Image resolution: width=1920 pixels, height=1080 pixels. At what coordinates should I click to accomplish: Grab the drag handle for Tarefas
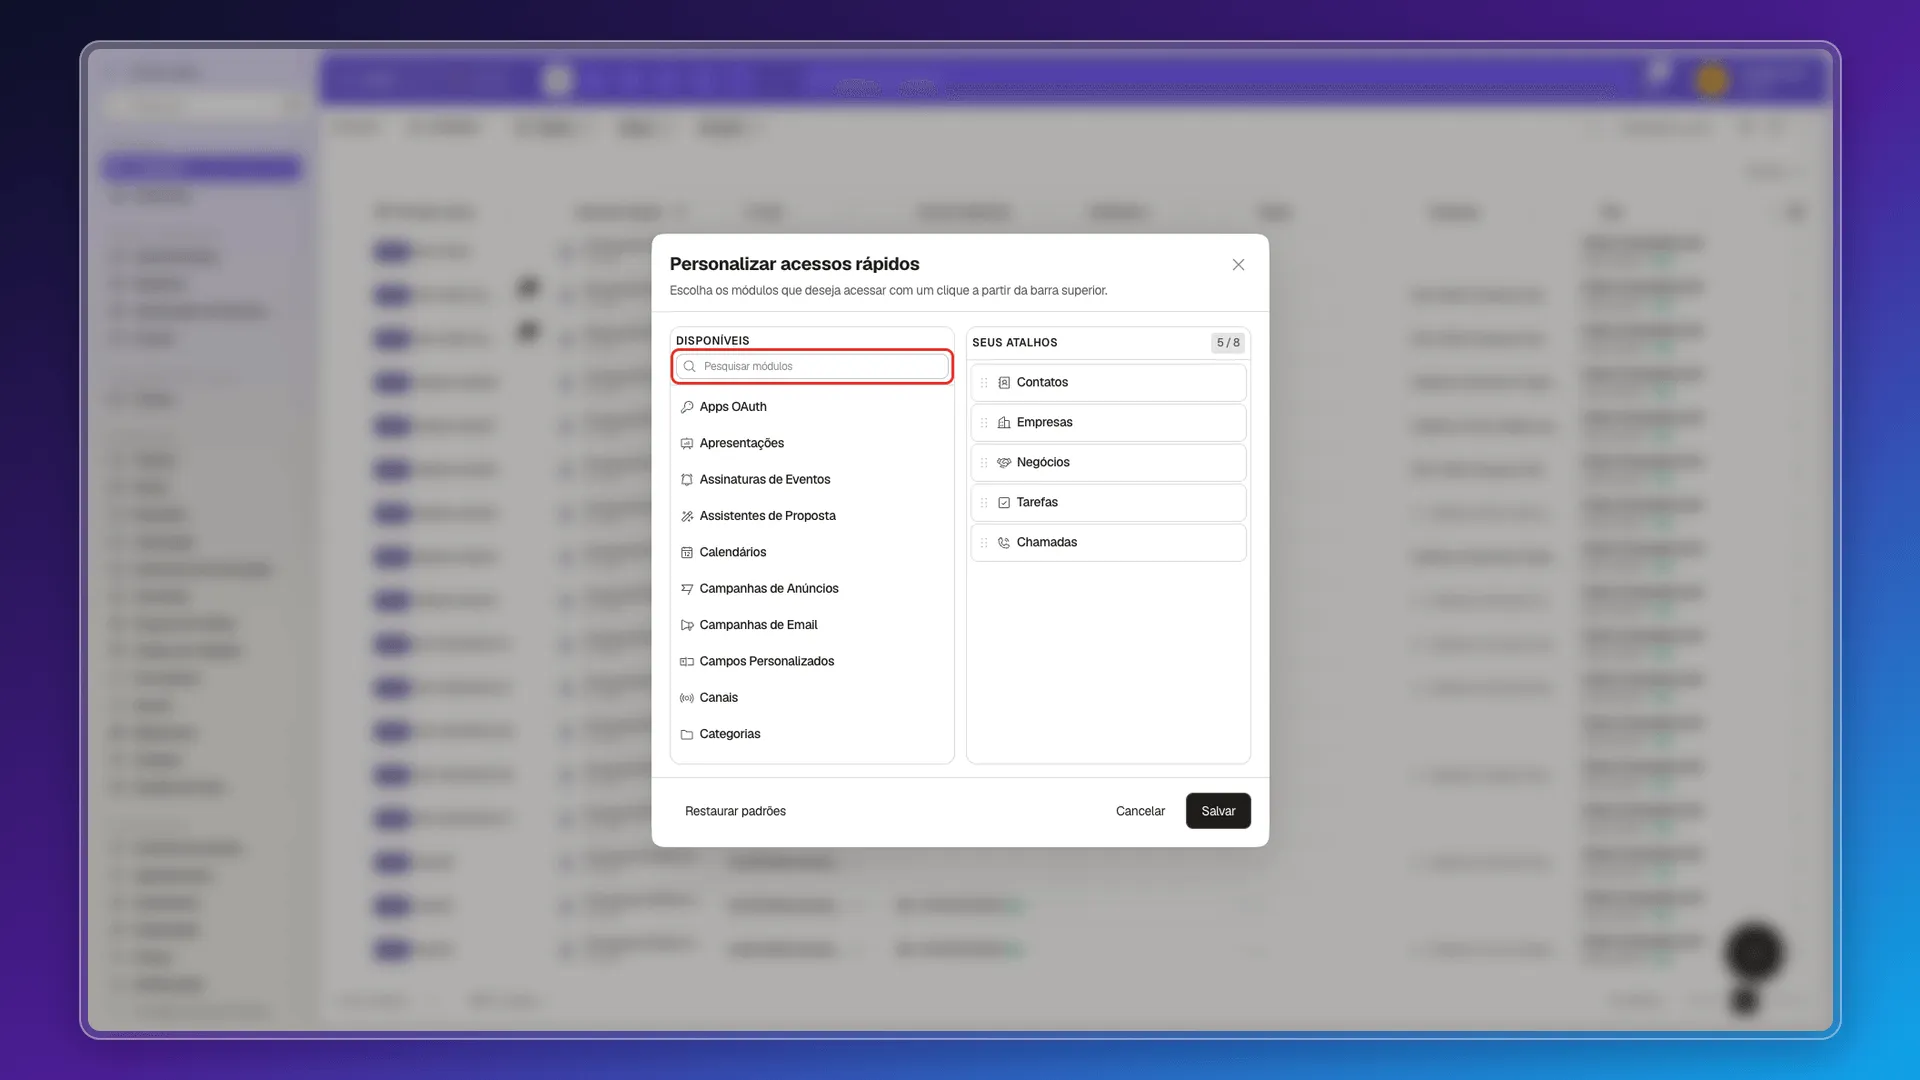(x=984, y=502)
